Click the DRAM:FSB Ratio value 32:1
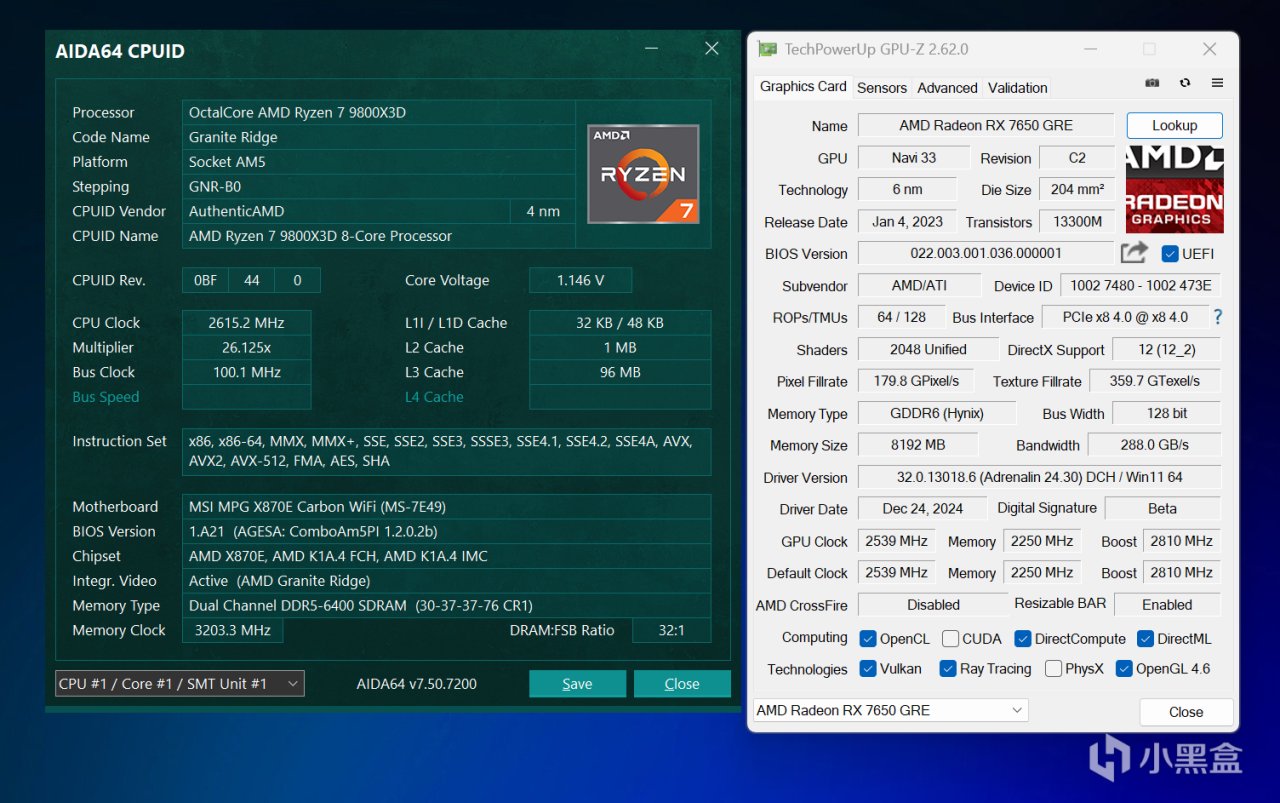 671,630
